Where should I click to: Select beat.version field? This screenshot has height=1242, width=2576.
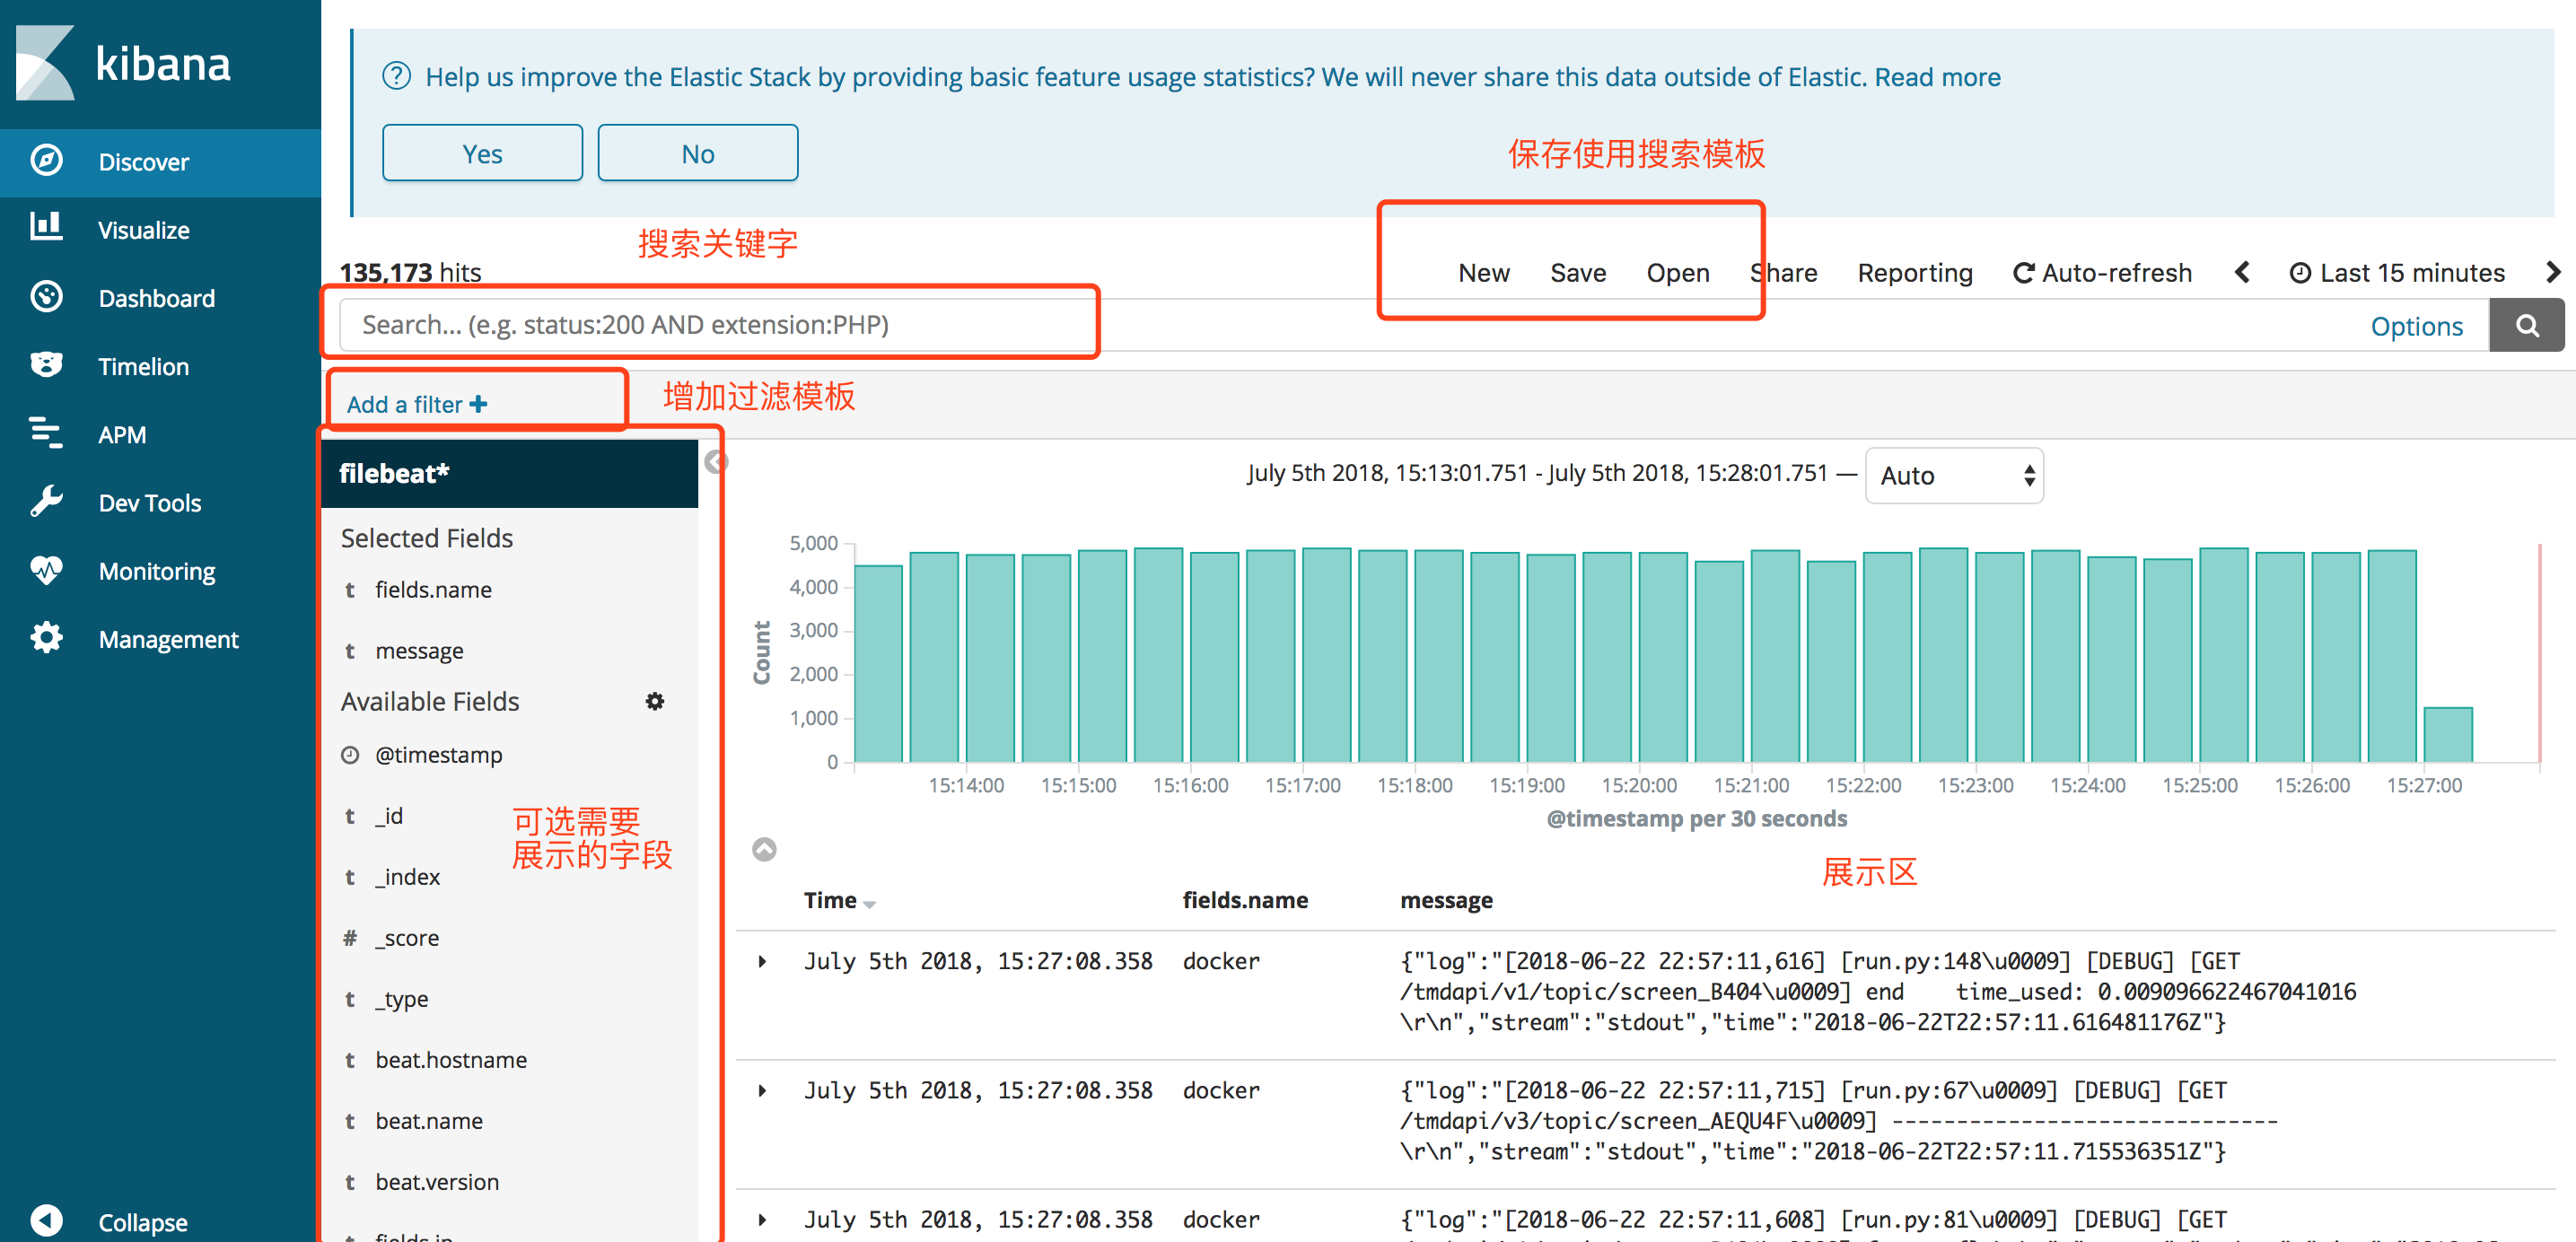[x=437, y=1182]
